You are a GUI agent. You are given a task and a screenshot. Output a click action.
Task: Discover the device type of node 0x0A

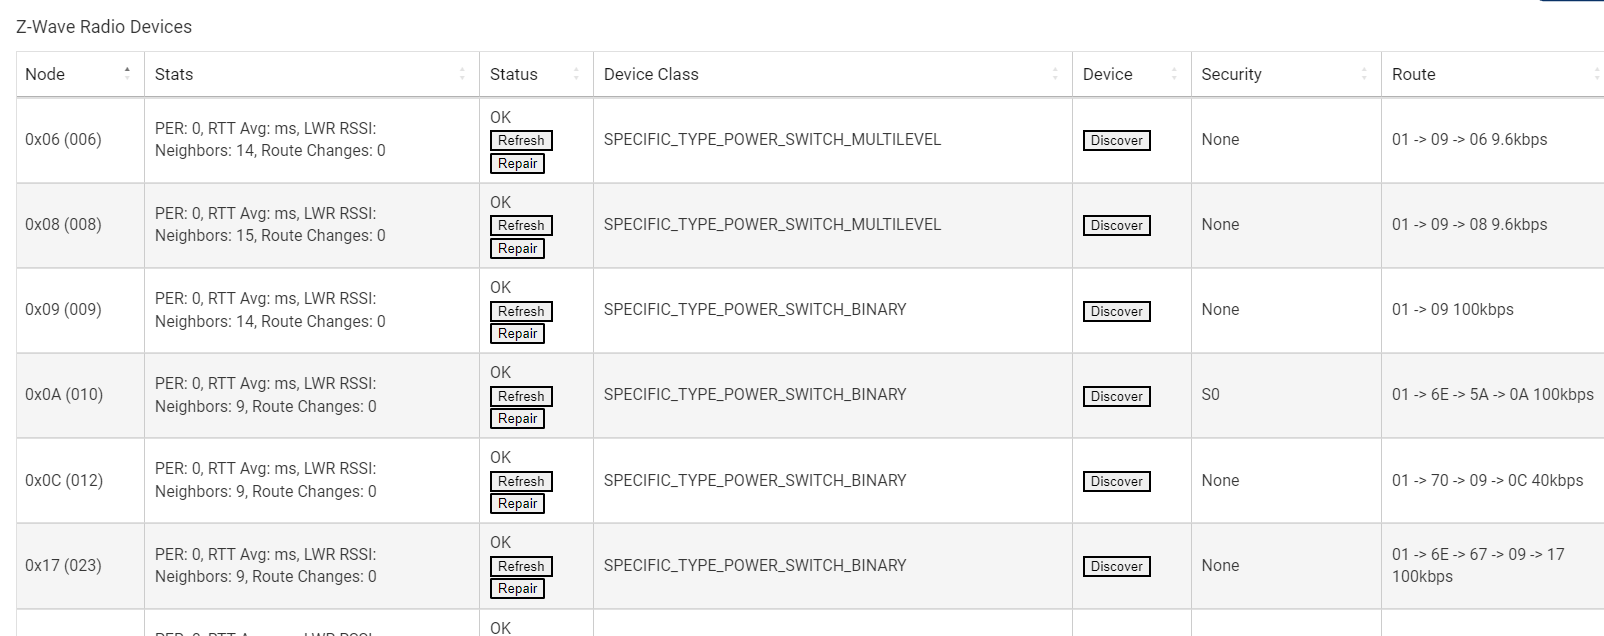(x=1115, y=396)
